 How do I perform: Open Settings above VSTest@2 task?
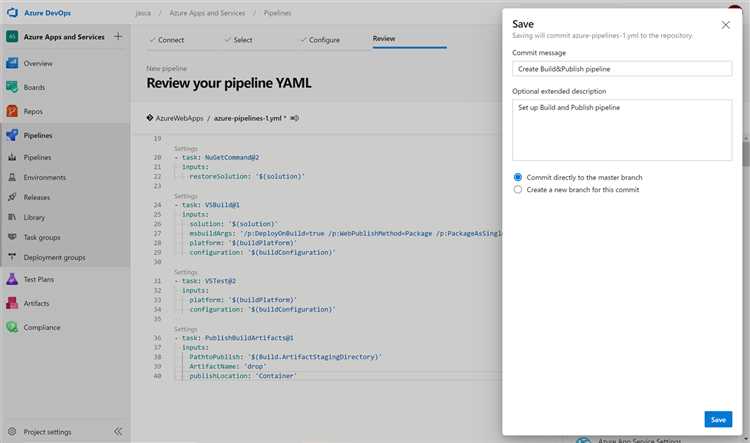click(x=186, y=272)
